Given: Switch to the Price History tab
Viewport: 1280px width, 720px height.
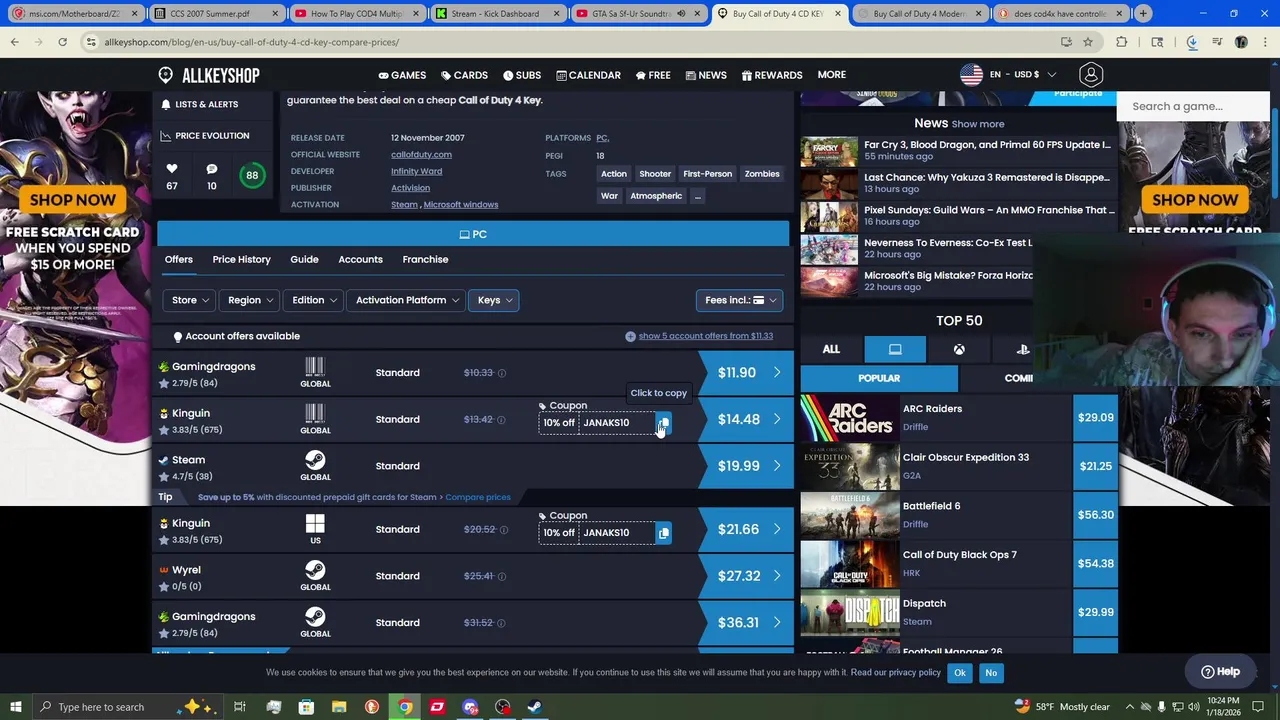Looking at the screenshot, I should pyautogui.click(x=241, y=260).
